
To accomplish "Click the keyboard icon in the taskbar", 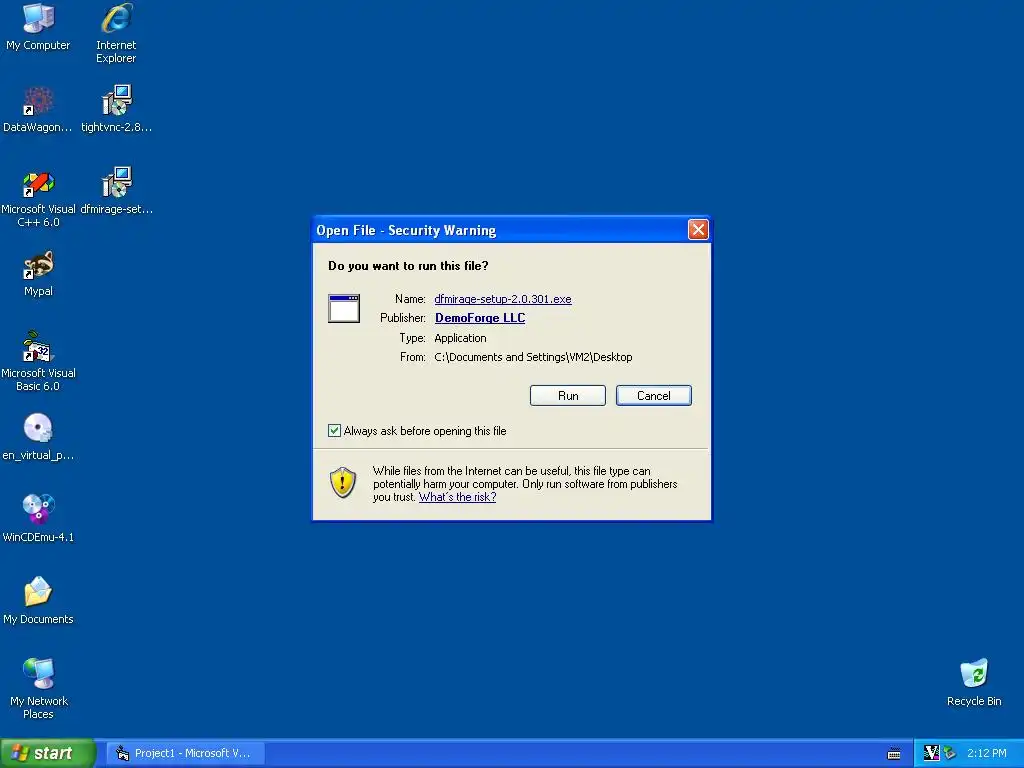I will coord(894,754).
